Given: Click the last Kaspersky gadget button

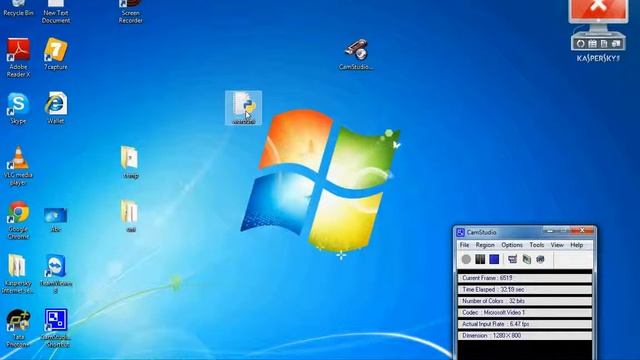Looking at the screenshot, I should [616, 44].
